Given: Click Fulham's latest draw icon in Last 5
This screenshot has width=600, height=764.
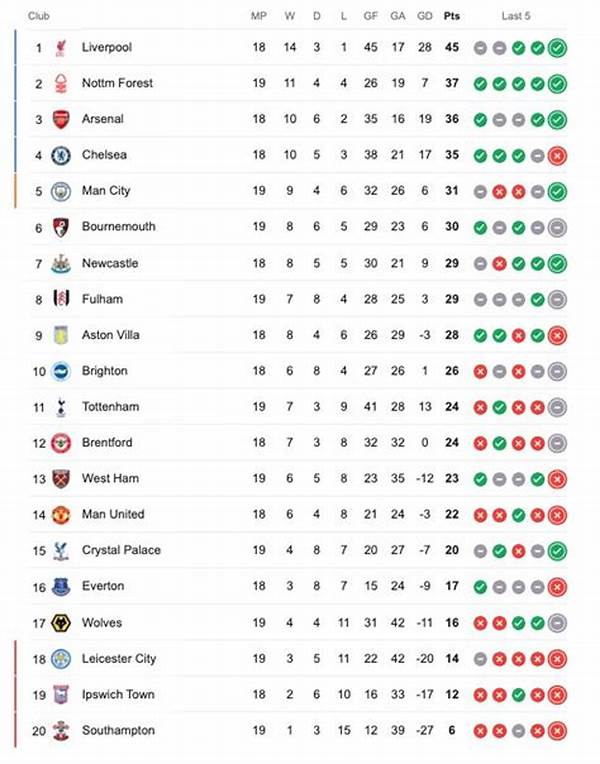Looking at the screenshot, I should click(x=557, y=299).
